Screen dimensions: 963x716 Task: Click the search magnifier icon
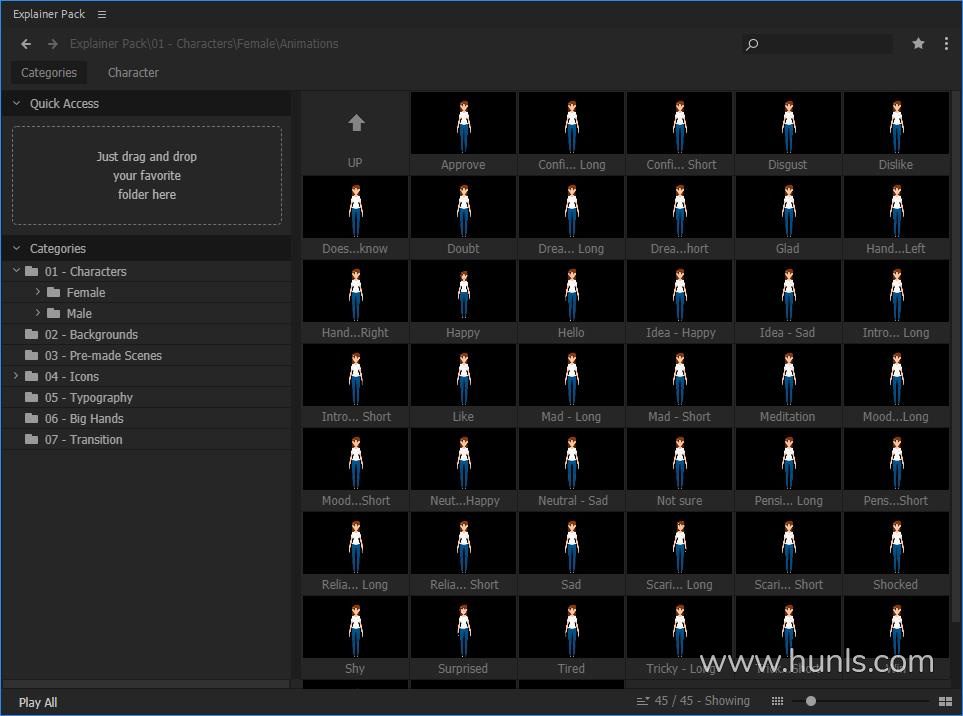(x=752, y=44)
